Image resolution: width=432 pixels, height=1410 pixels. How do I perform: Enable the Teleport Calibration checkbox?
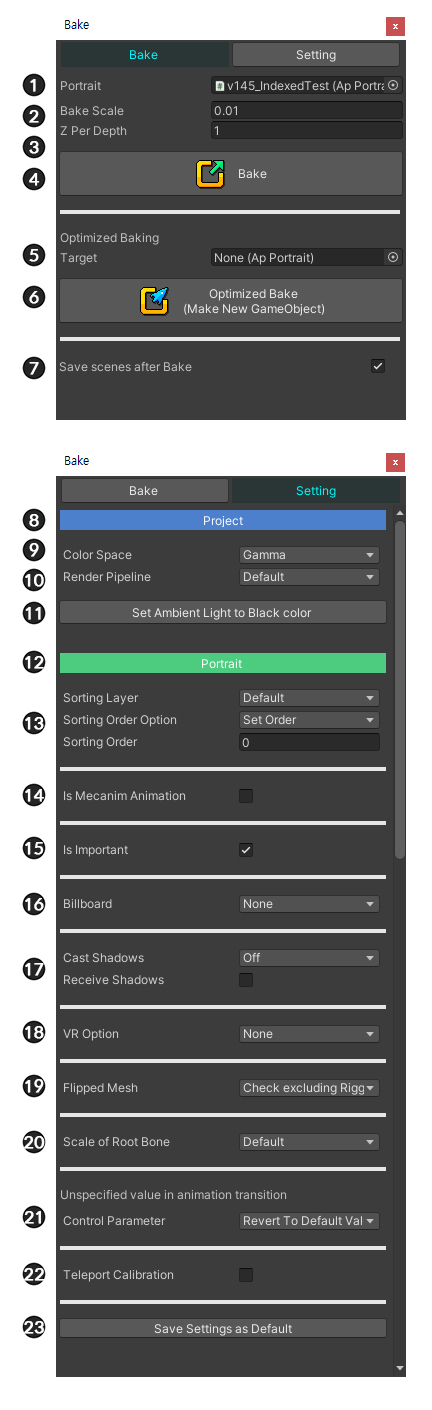pos(246,1275)
